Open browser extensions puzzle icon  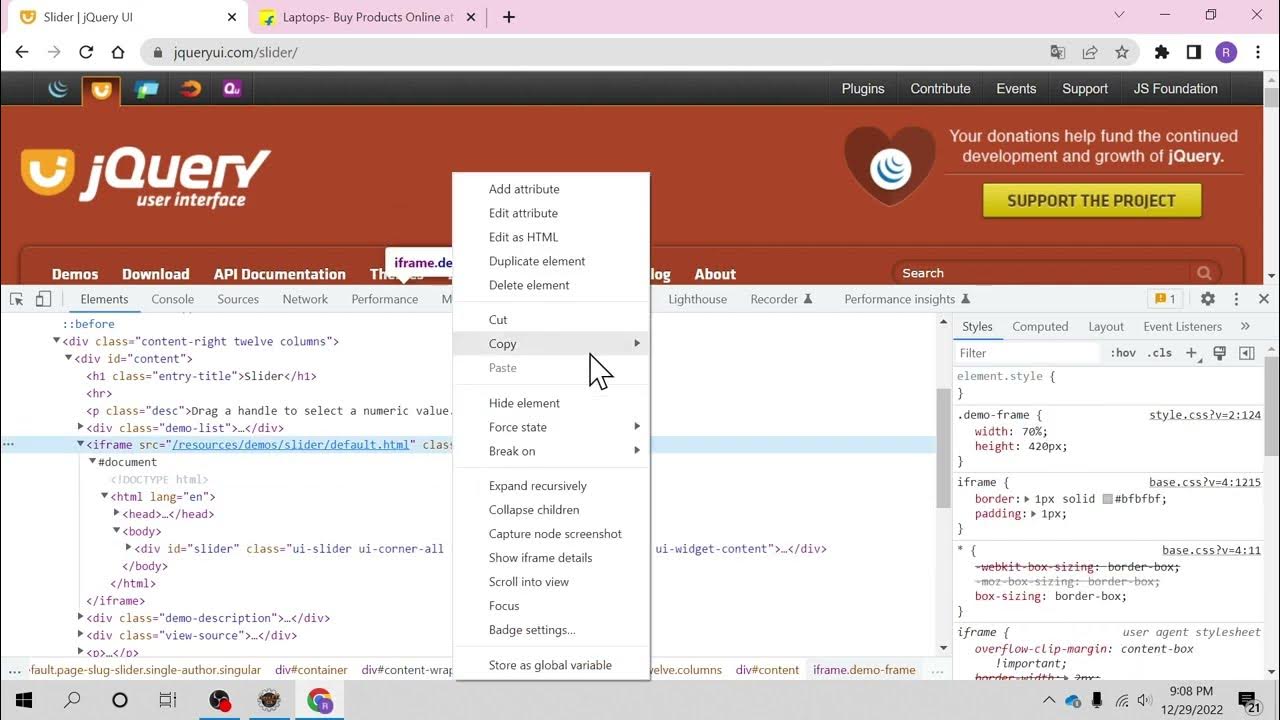tap(1162, 52)
